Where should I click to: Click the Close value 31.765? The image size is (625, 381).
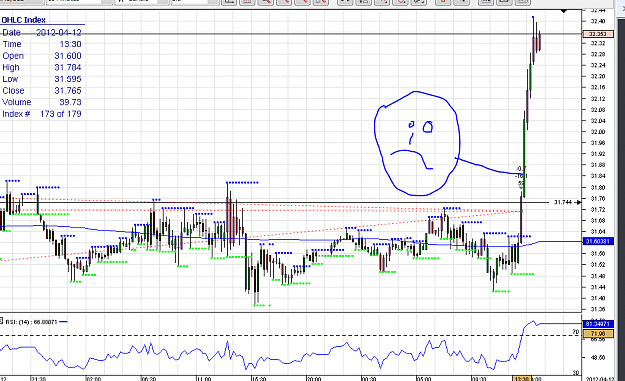click(68, 90)
